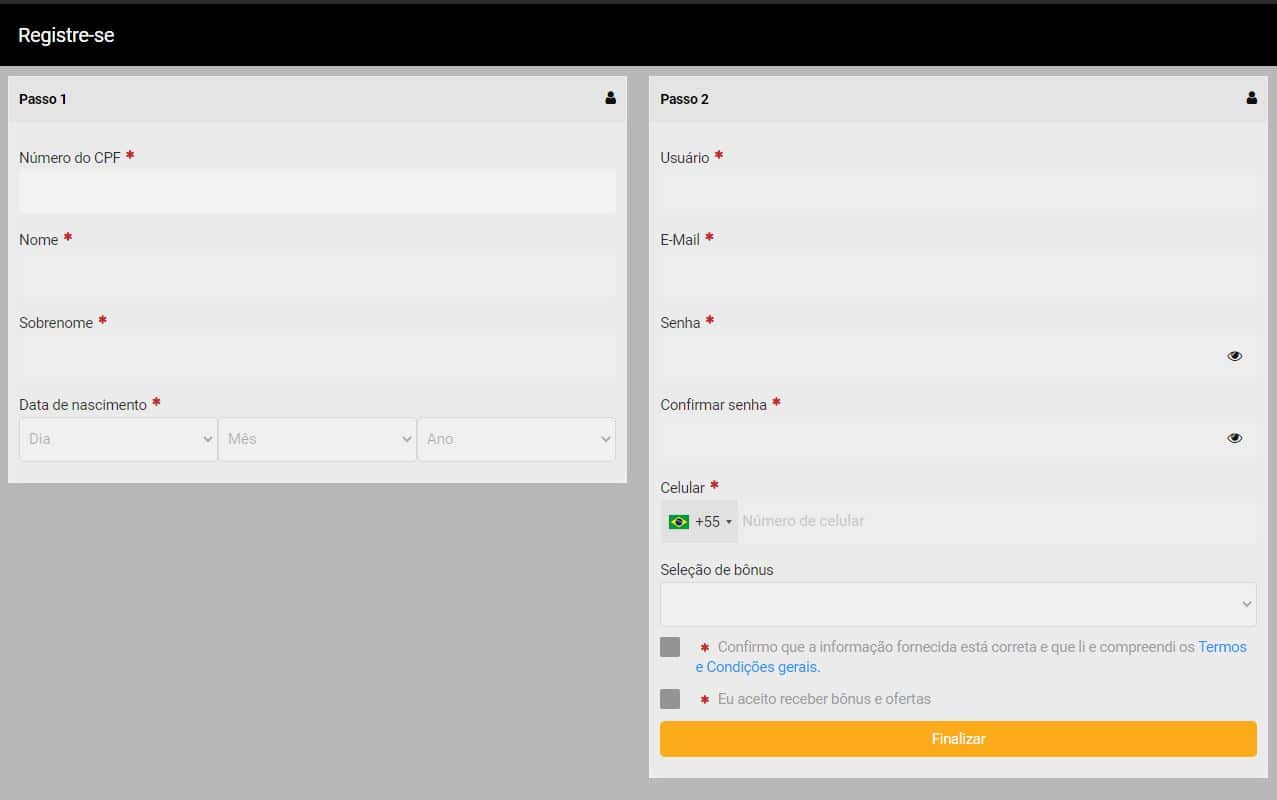The image size is (1277, 800).
Task: Click the Finalizar button
Action: (x=958, y=739)
